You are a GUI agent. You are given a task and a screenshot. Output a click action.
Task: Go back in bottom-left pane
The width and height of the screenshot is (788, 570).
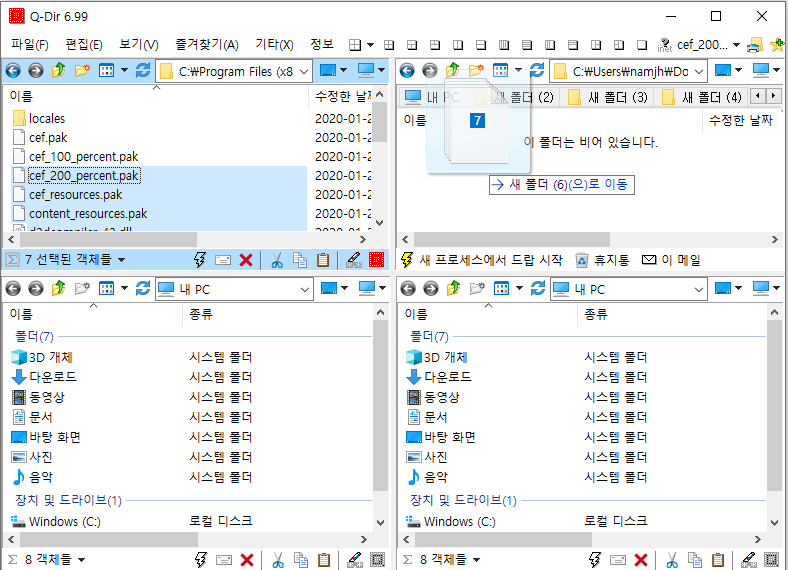click(x=13, y=289)
